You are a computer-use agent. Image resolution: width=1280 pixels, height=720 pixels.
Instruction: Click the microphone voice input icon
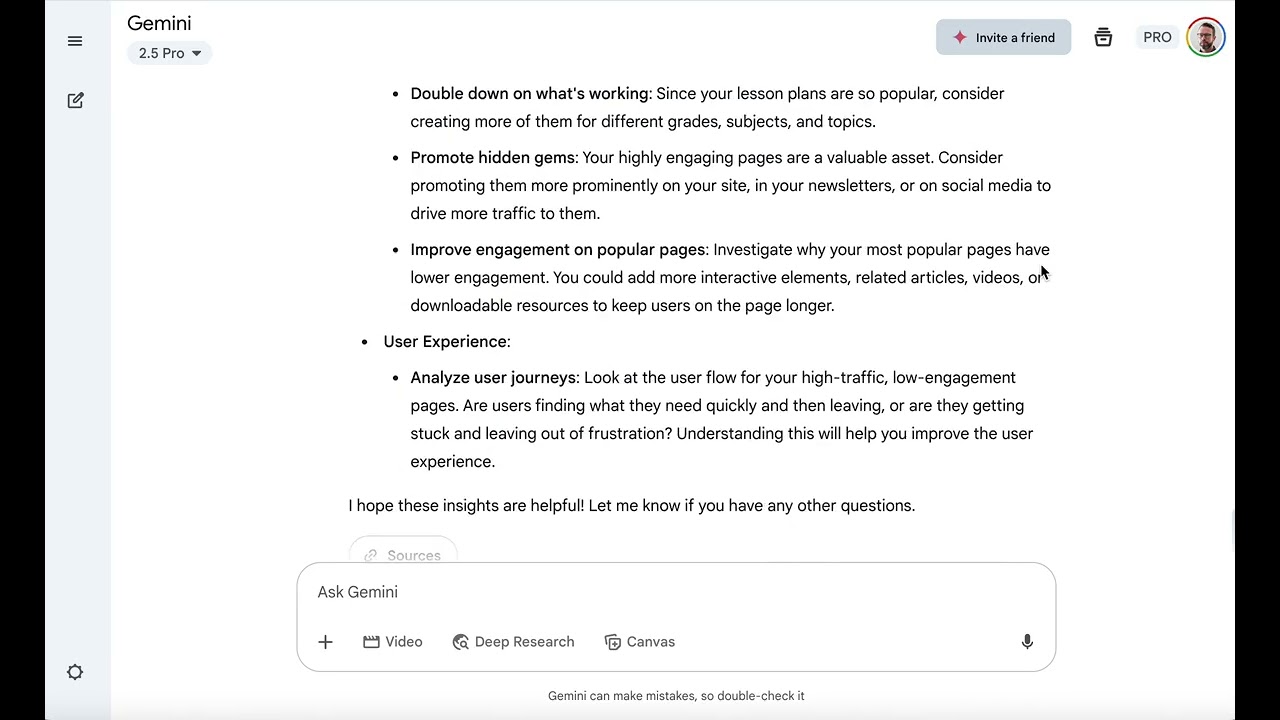1027,642
